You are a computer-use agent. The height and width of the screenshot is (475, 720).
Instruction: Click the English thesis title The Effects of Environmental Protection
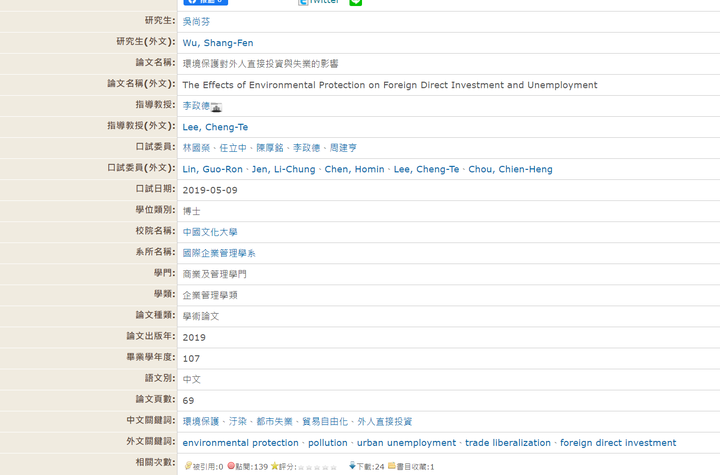(390, 85)
